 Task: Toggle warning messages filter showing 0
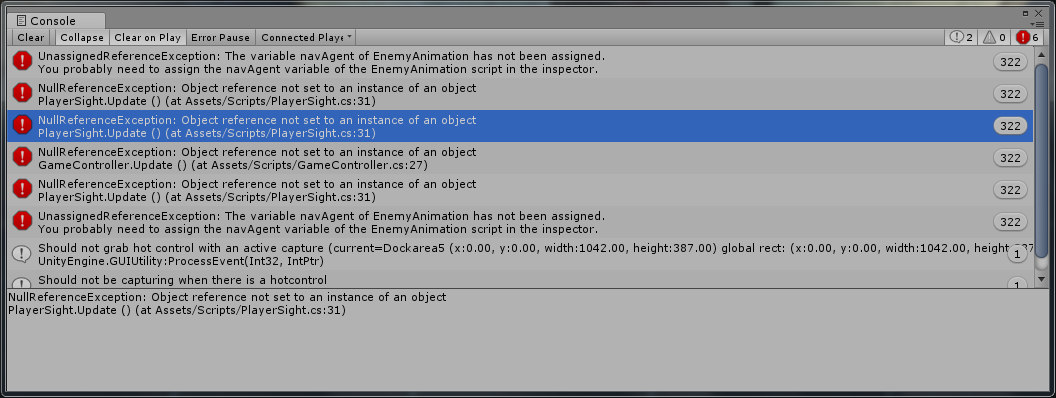994,38
